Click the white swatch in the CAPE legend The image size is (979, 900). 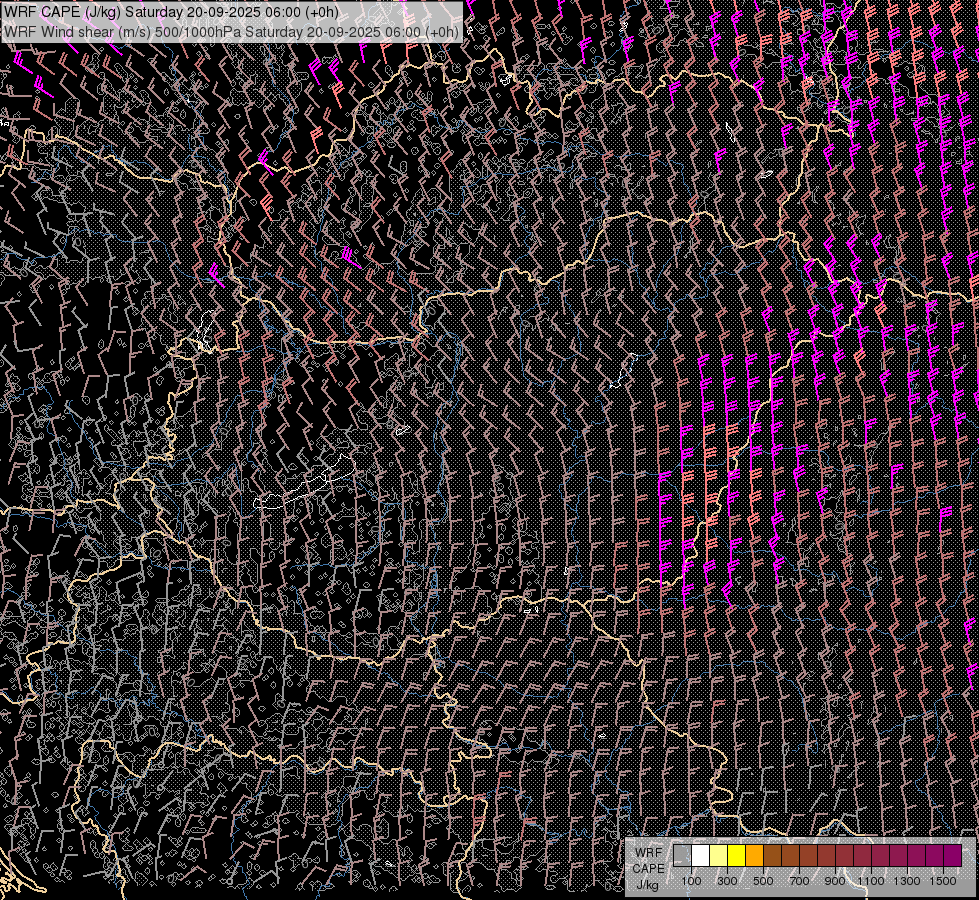tap(700, 856)
